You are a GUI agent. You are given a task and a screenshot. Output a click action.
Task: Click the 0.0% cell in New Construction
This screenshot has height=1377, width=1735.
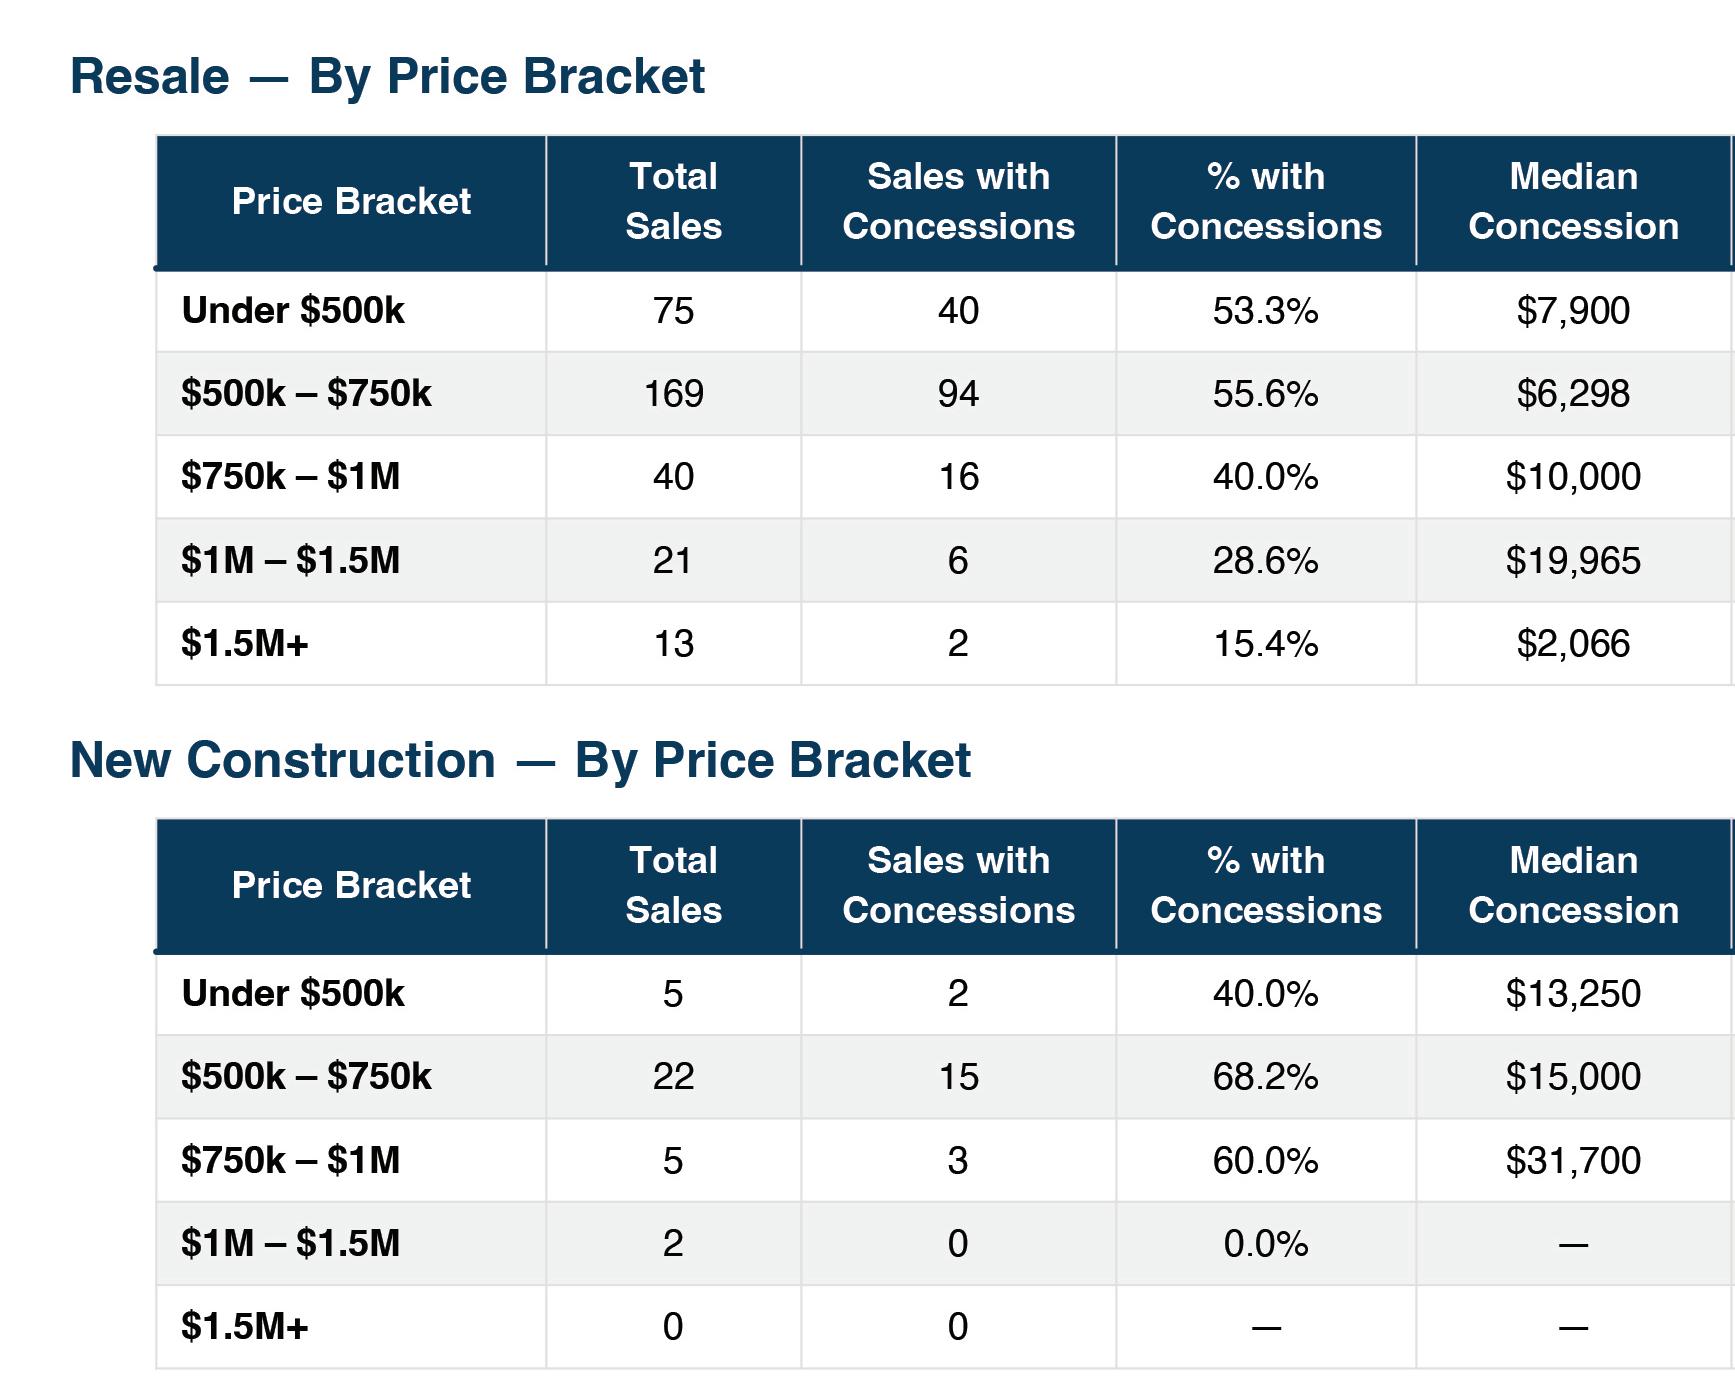pyautogui.click(x=1265, y=1244)
